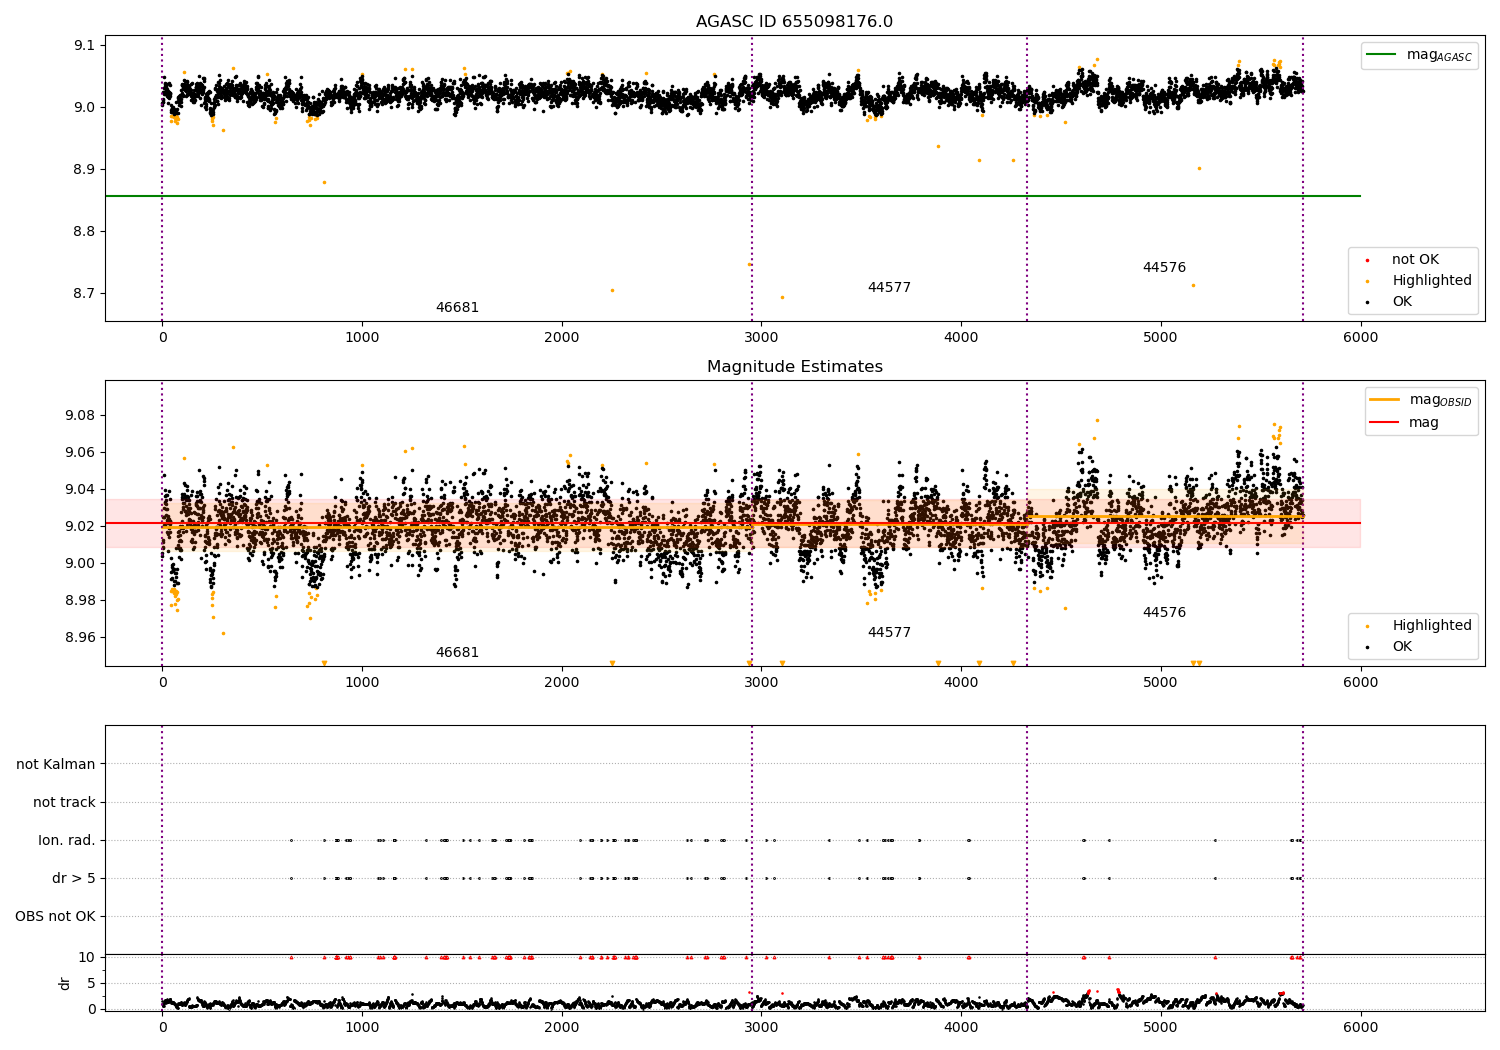The height and width of the screenshot is (1050, 1500).
Task: Click OBSID label 44576 in top plot
Action: [1164, 268]
